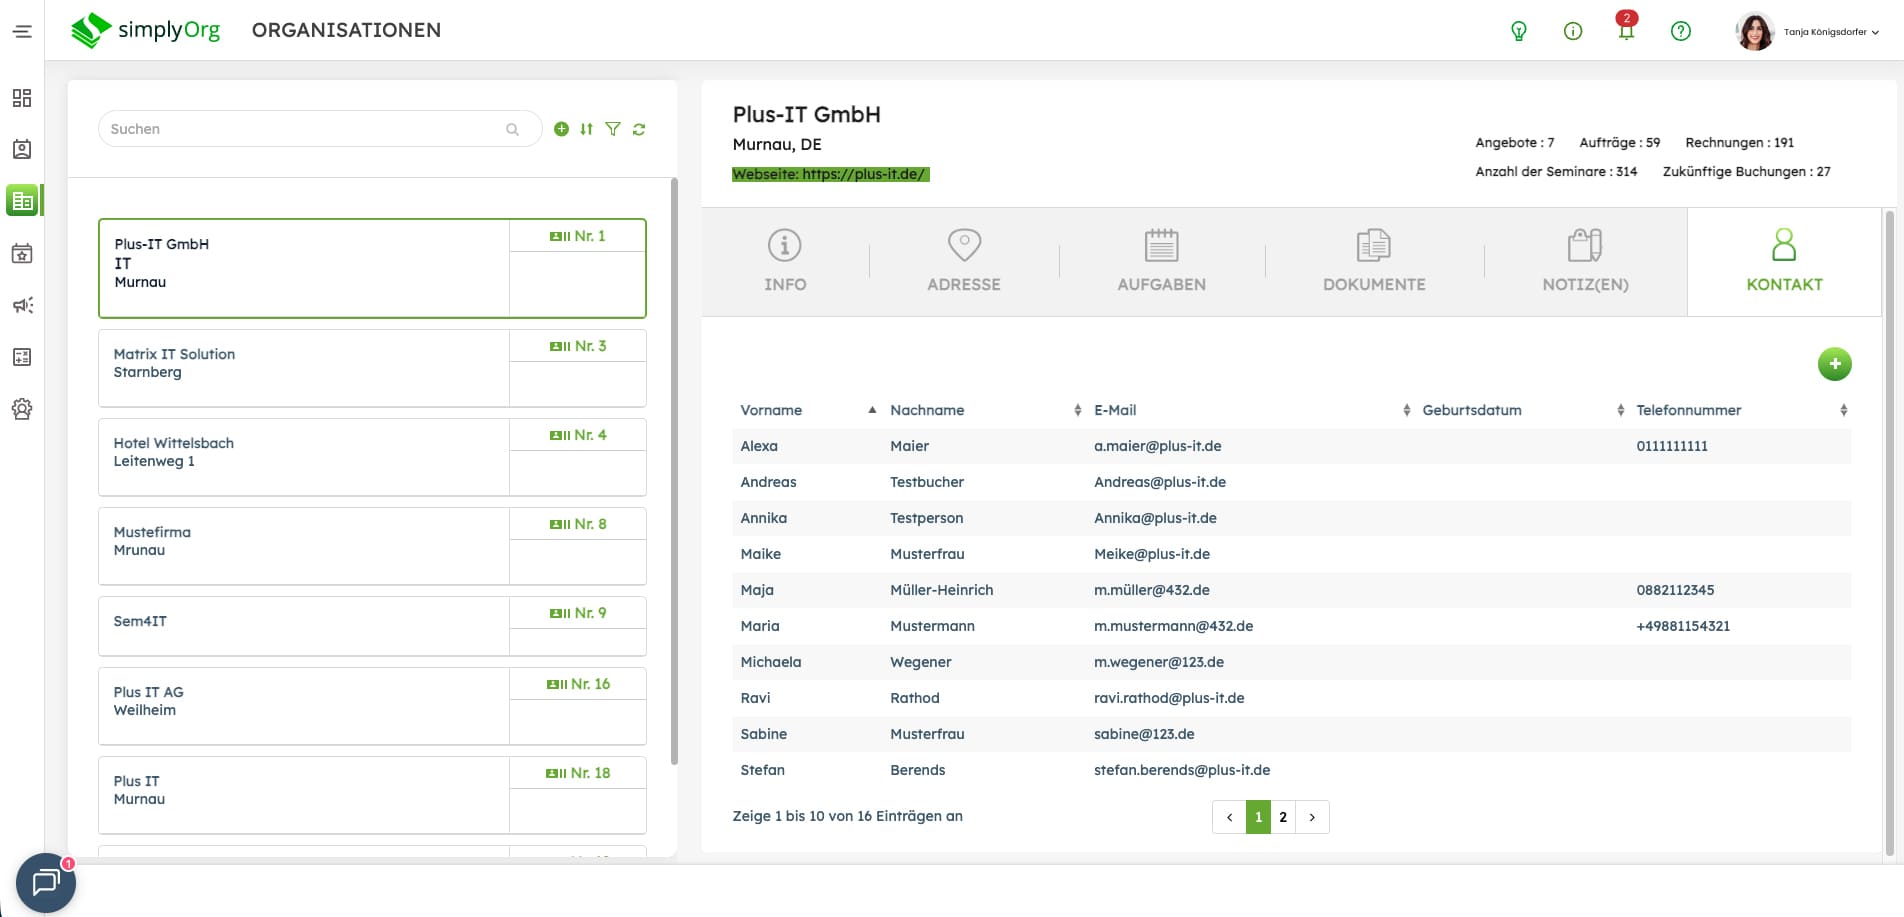
Task: Open the notification bell with badge
Action: click(x=1626, y=31)
